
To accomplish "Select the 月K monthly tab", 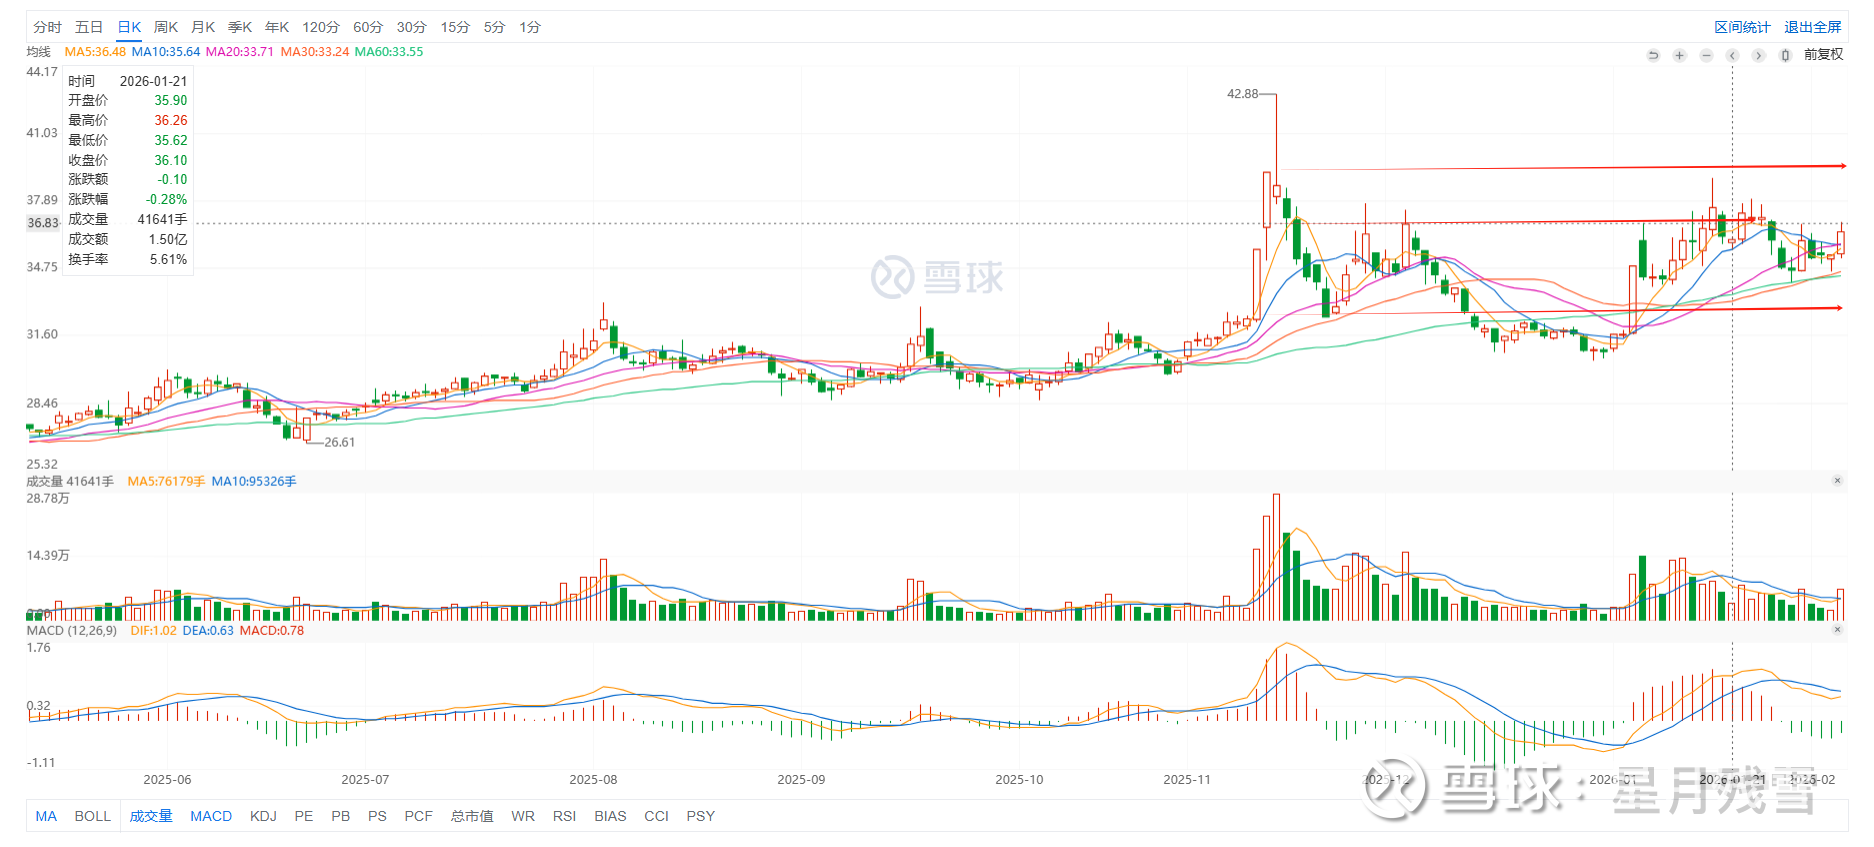I will coord(203,27).
